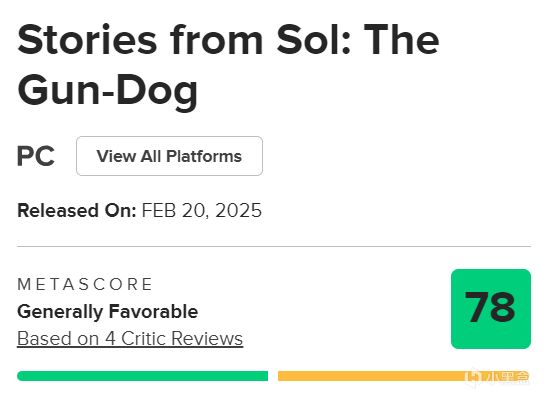Select the green 78 Metascore badge
Image resolution: width=546 pixels, height=398 pixels.
point(491,309)
